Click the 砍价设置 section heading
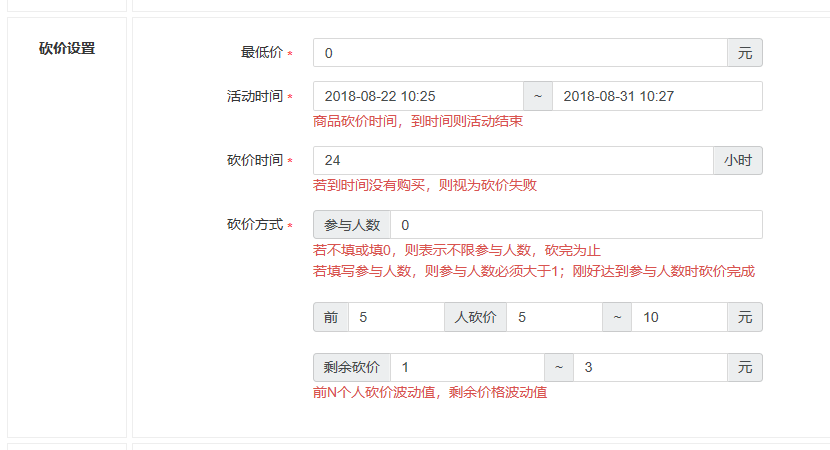Image resolution: width=830 pixels, height=450 pixels. 67,48
